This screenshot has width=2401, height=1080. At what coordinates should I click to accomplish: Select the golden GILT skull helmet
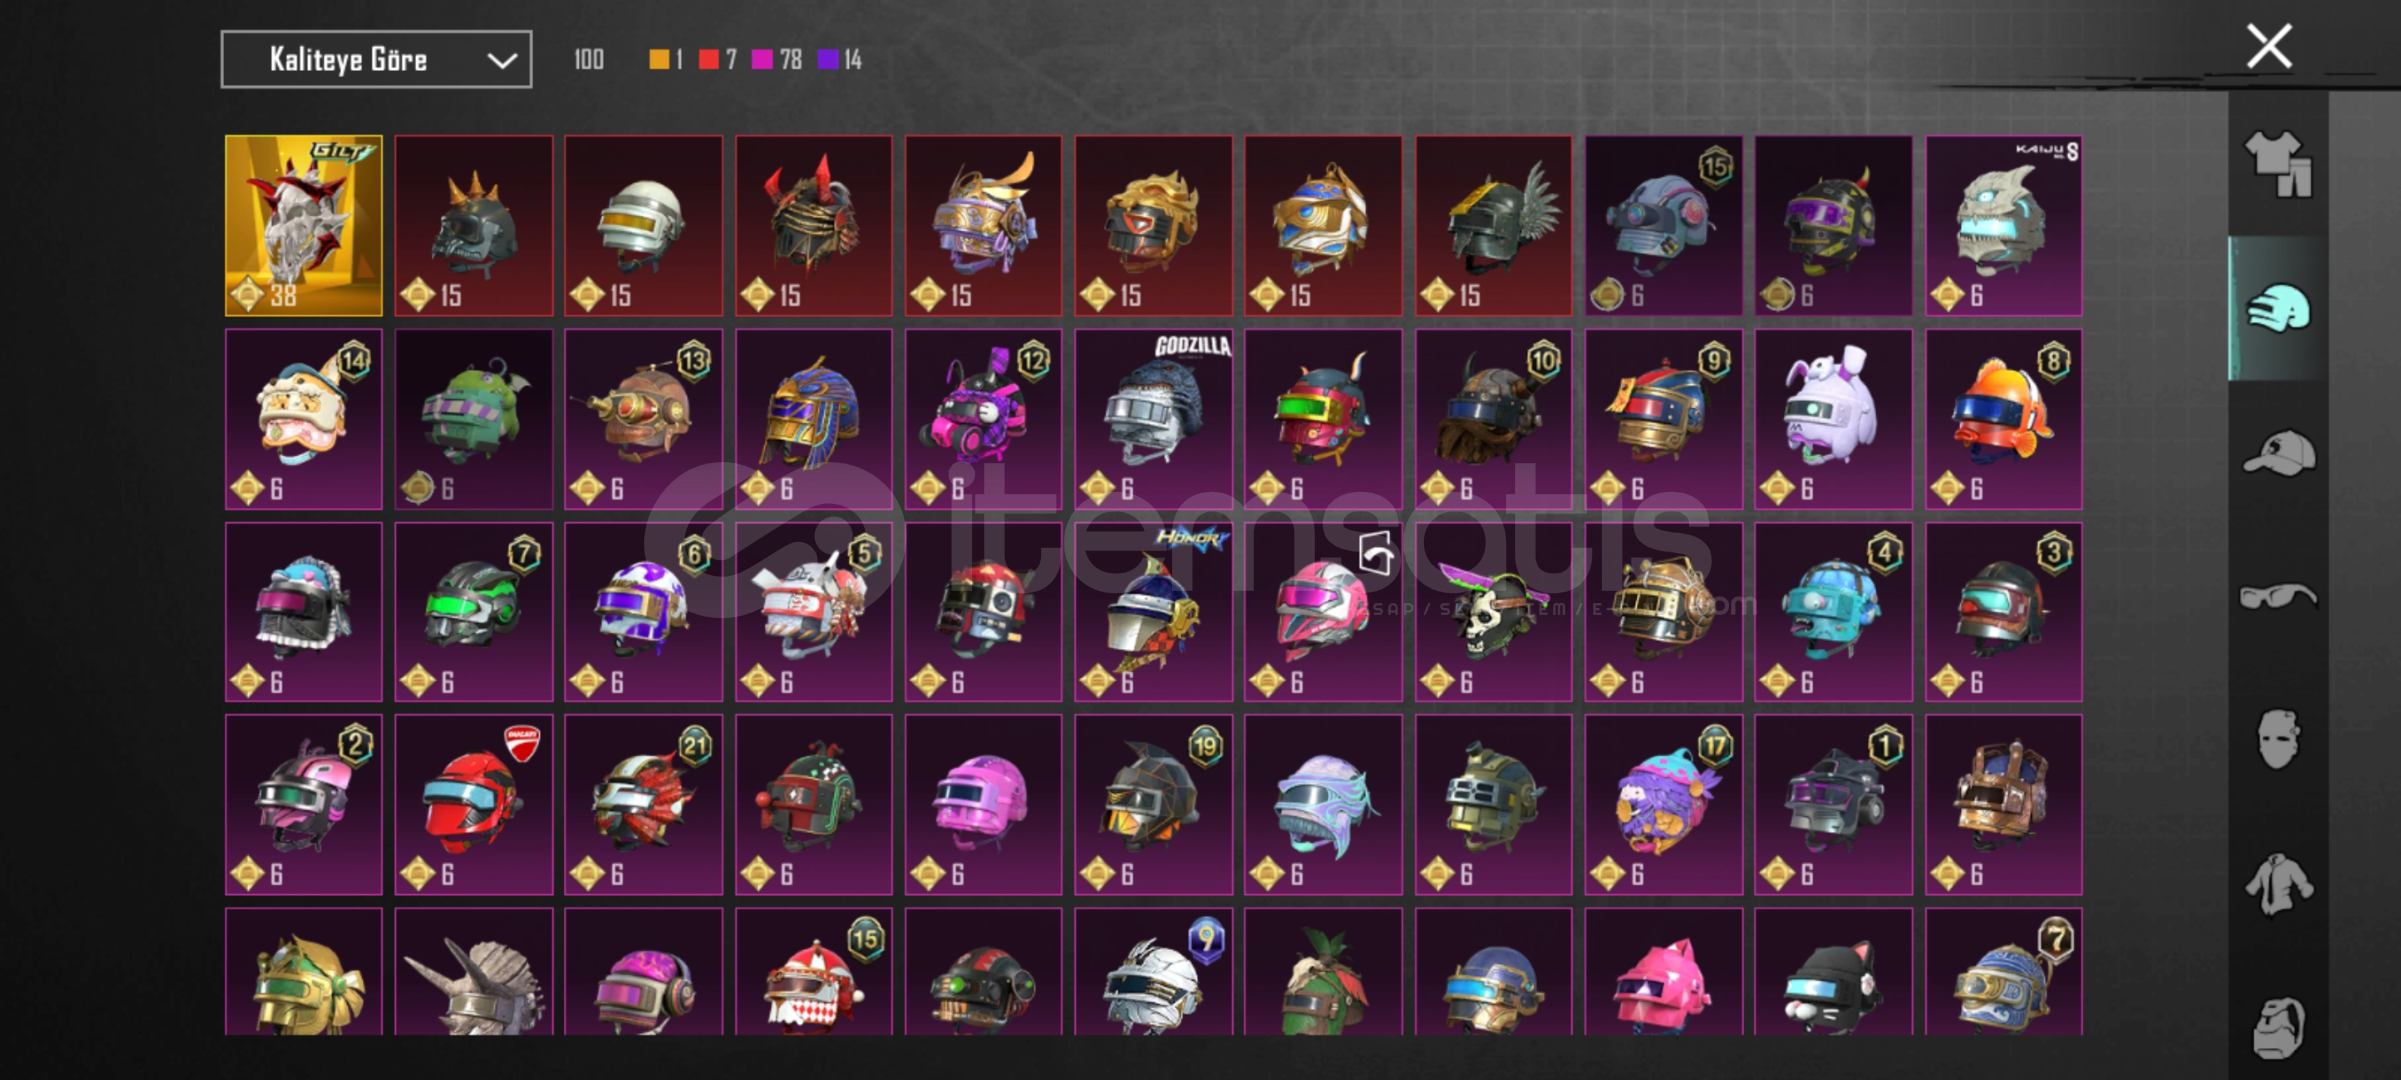pos(304,226)
